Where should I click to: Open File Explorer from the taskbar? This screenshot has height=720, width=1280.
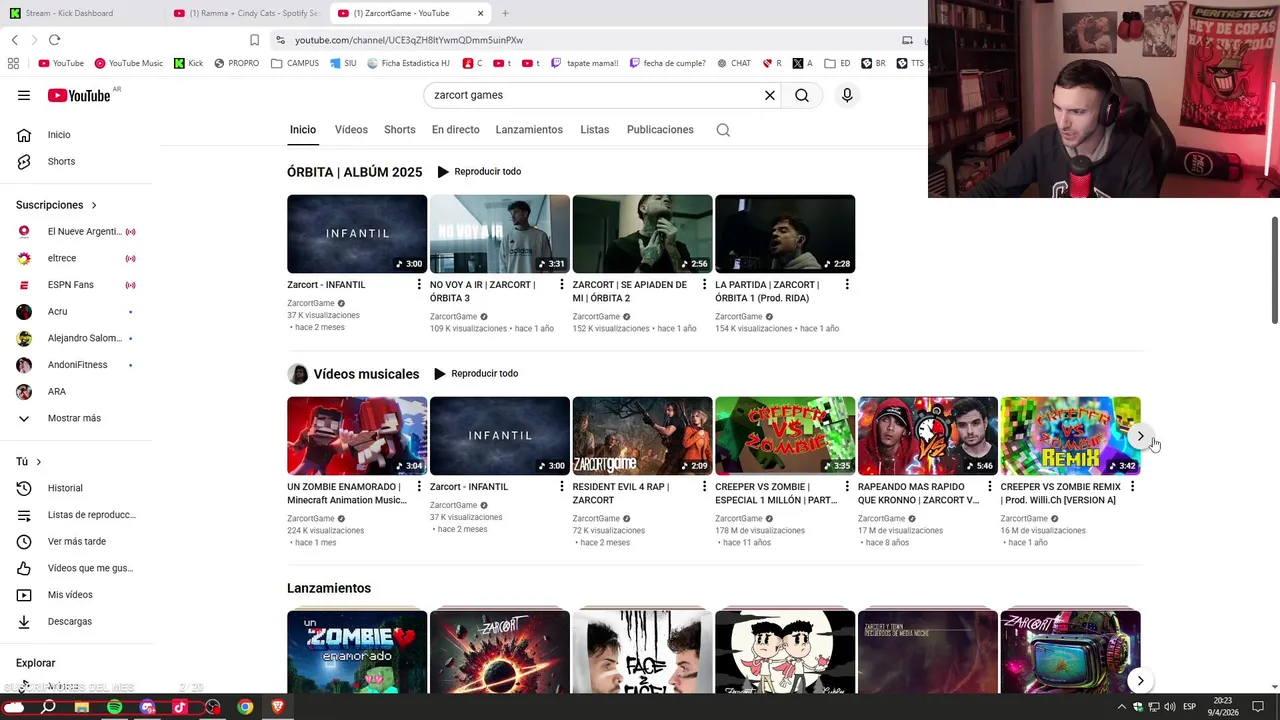(x=82, y=707)
